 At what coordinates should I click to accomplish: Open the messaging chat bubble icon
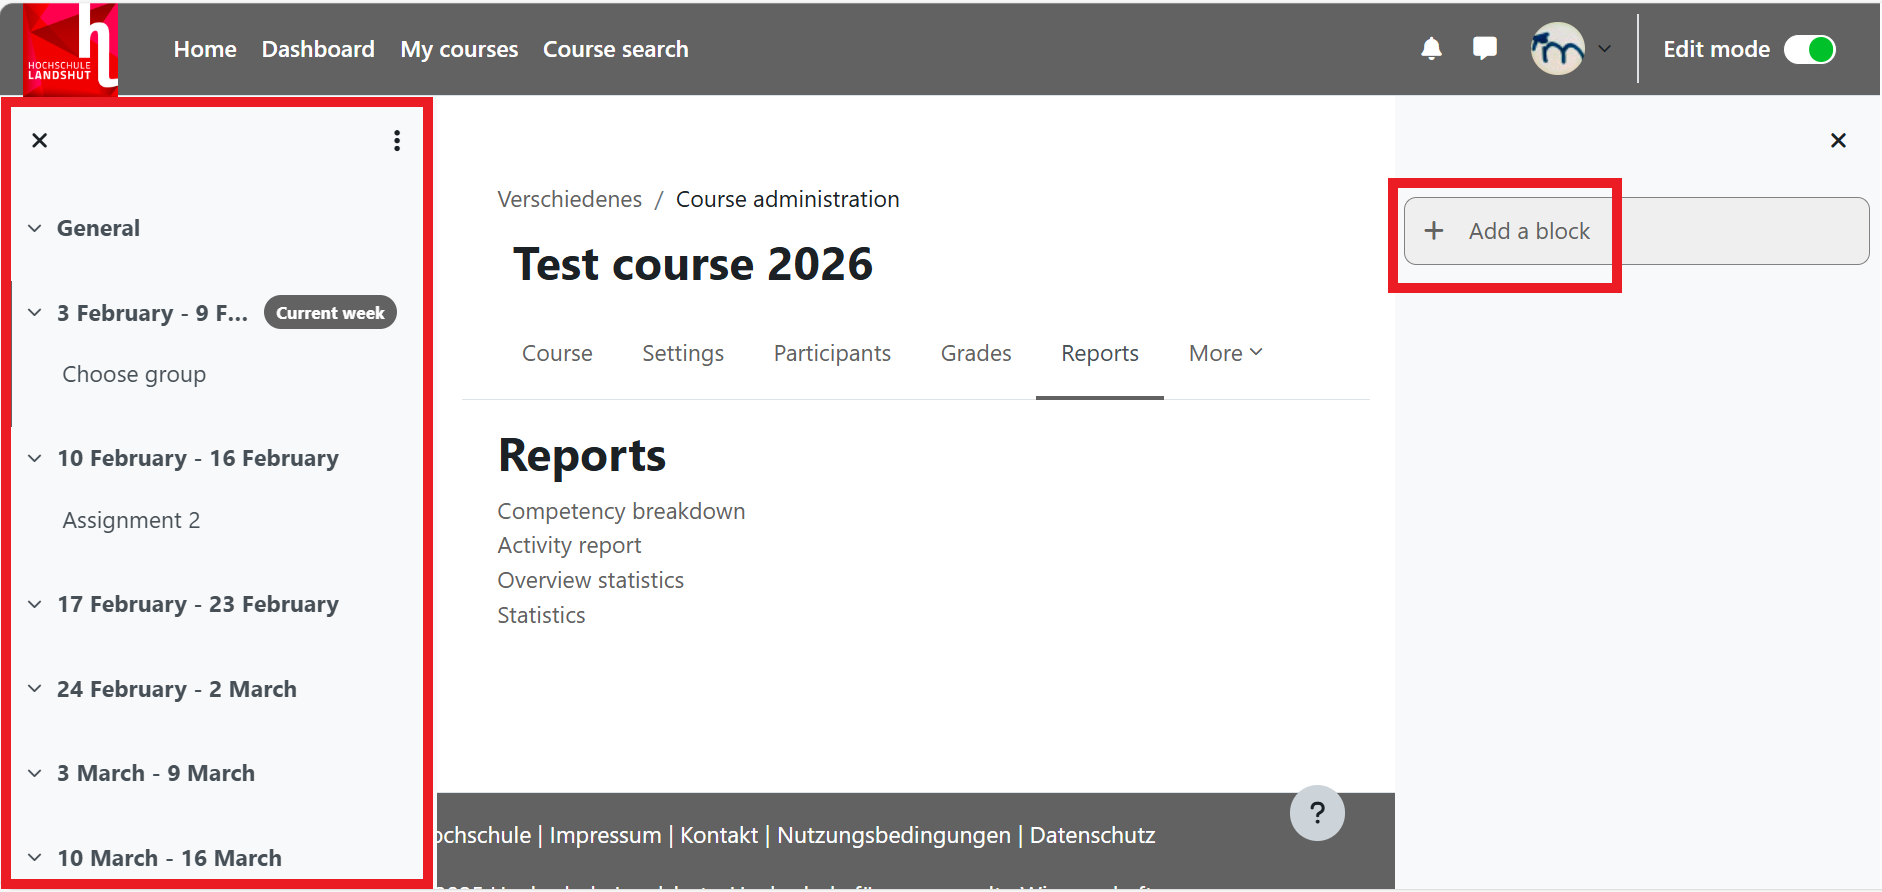1485,49
